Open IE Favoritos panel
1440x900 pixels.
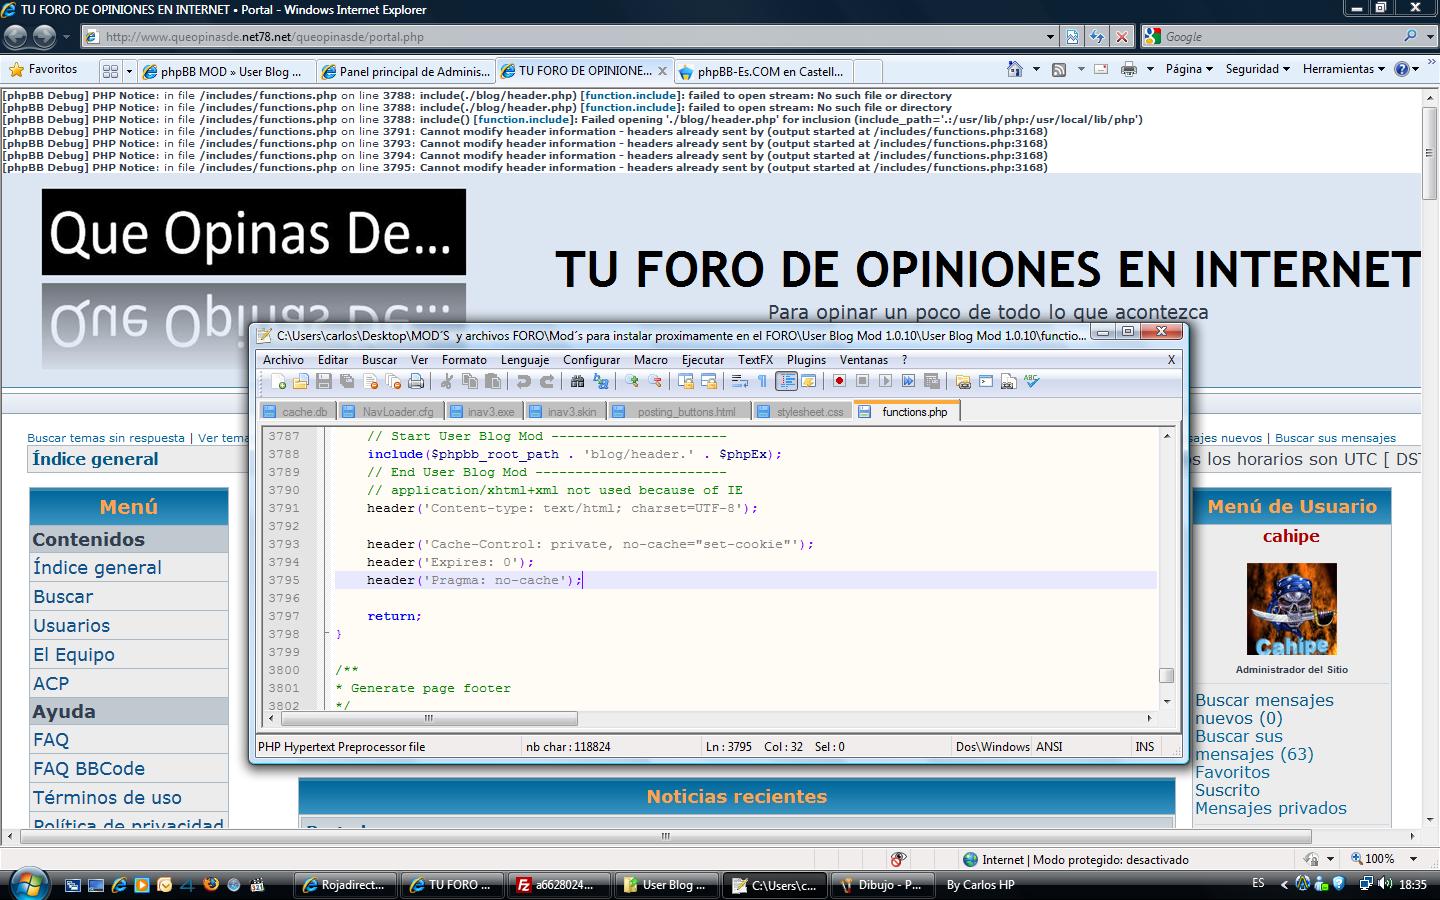pos(43,69)
